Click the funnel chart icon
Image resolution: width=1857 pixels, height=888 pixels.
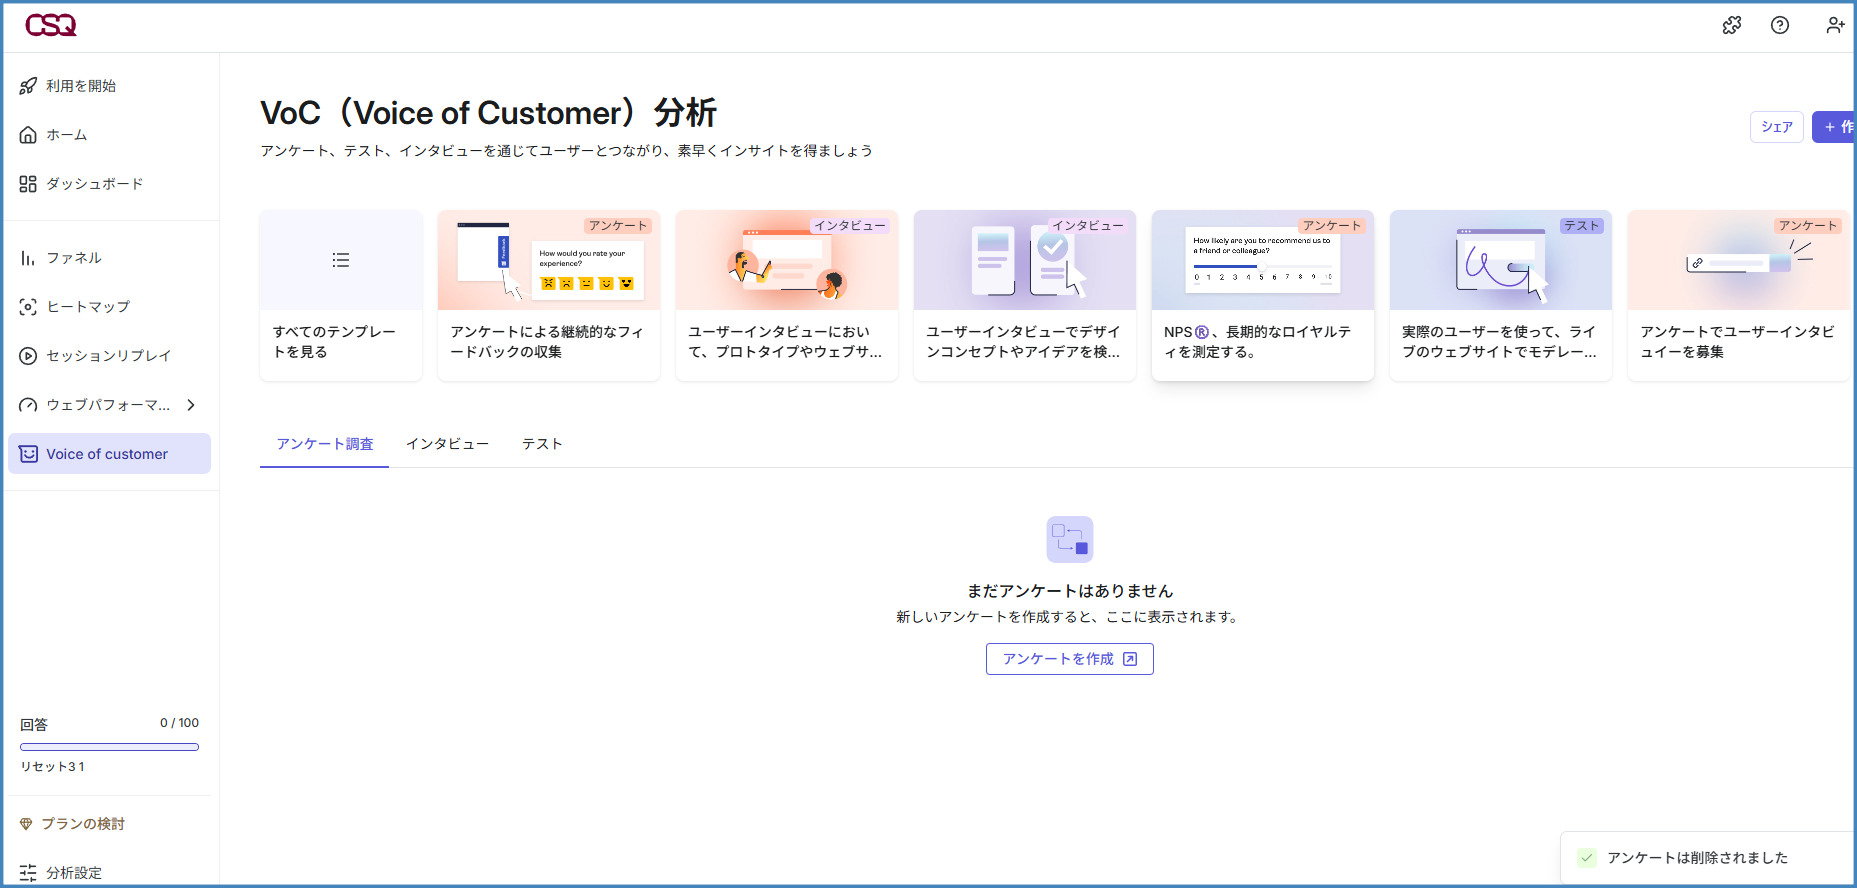tap(28, 258)
